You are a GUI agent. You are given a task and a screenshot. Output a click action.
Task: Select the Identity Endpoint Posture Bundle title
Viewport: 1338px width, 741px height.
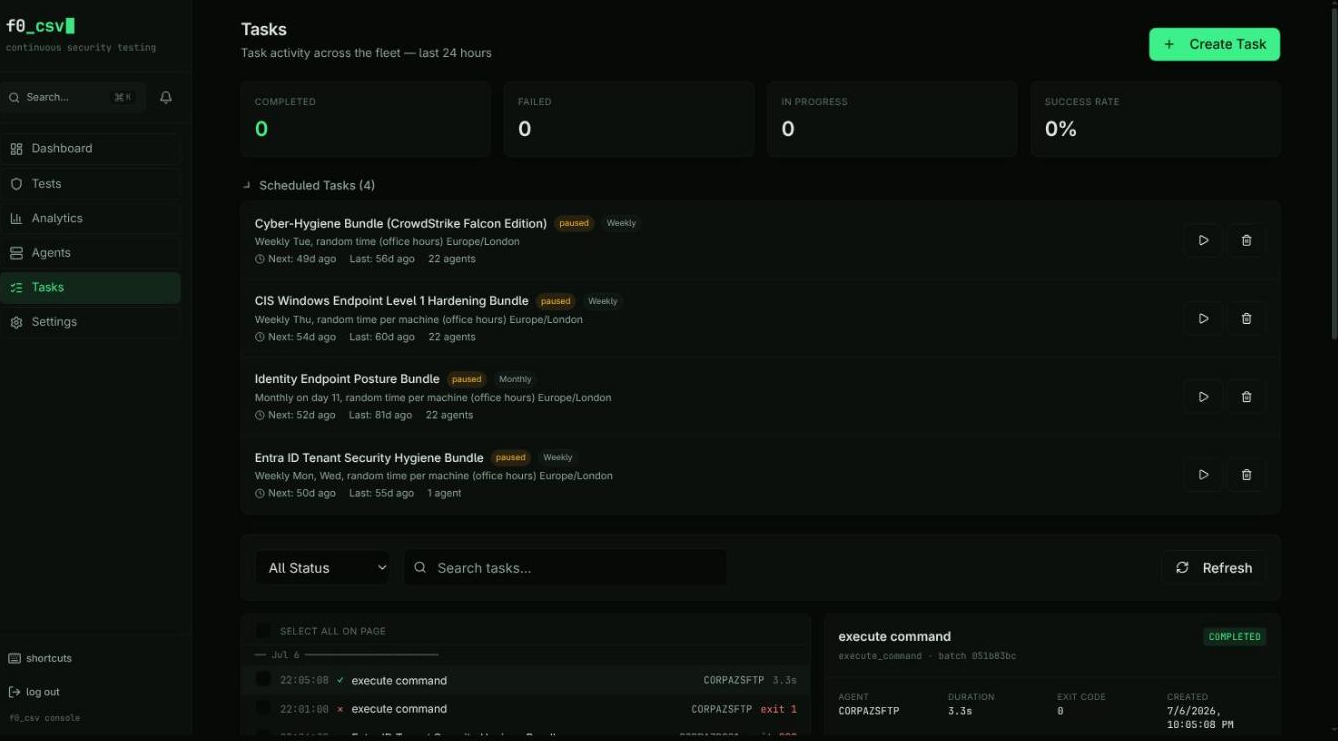(x=347, y=379)
